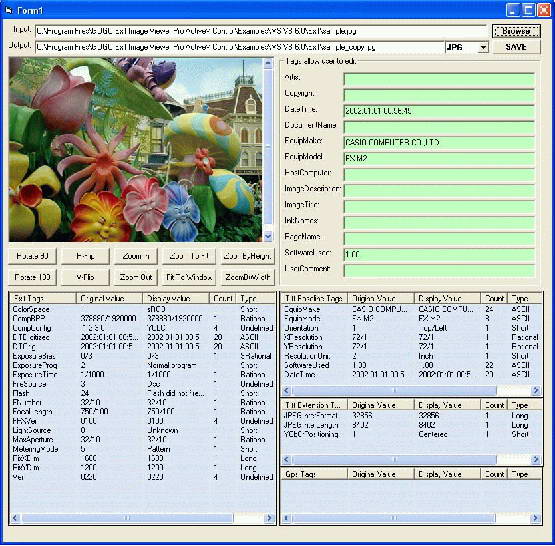Viewport: 555px width, 546px height.
Task: Click the ImageTitle tag field
Action: [439, 206]
